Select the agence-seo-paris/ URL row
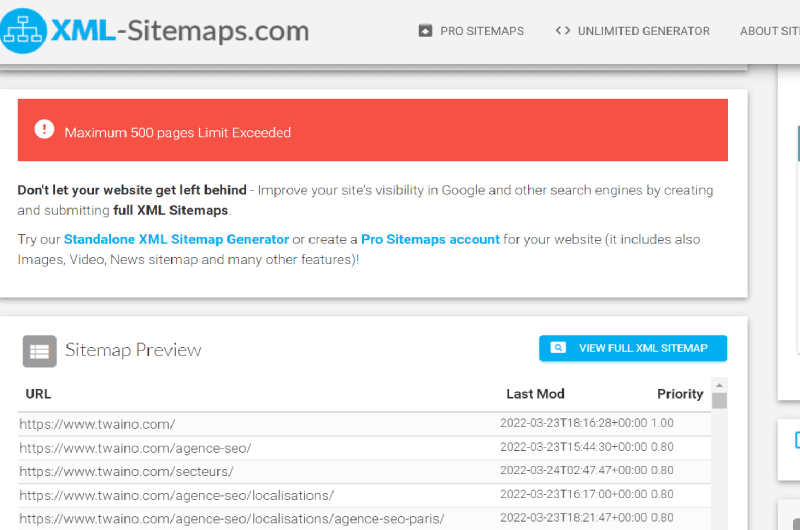Viewport: 800px width, 530px height. click(x=232, y=519)
